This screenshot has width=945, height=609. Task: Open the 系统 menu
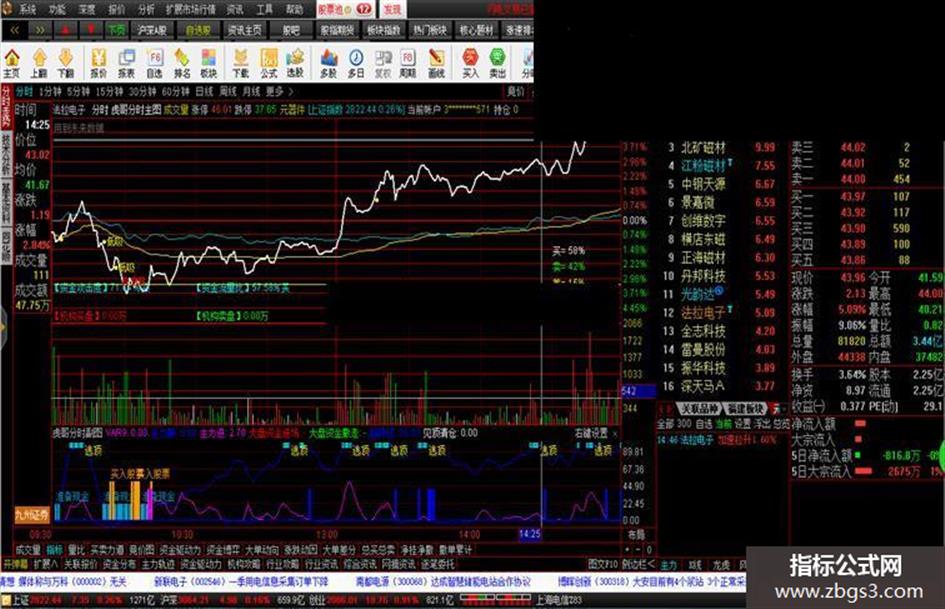(27, 9)
